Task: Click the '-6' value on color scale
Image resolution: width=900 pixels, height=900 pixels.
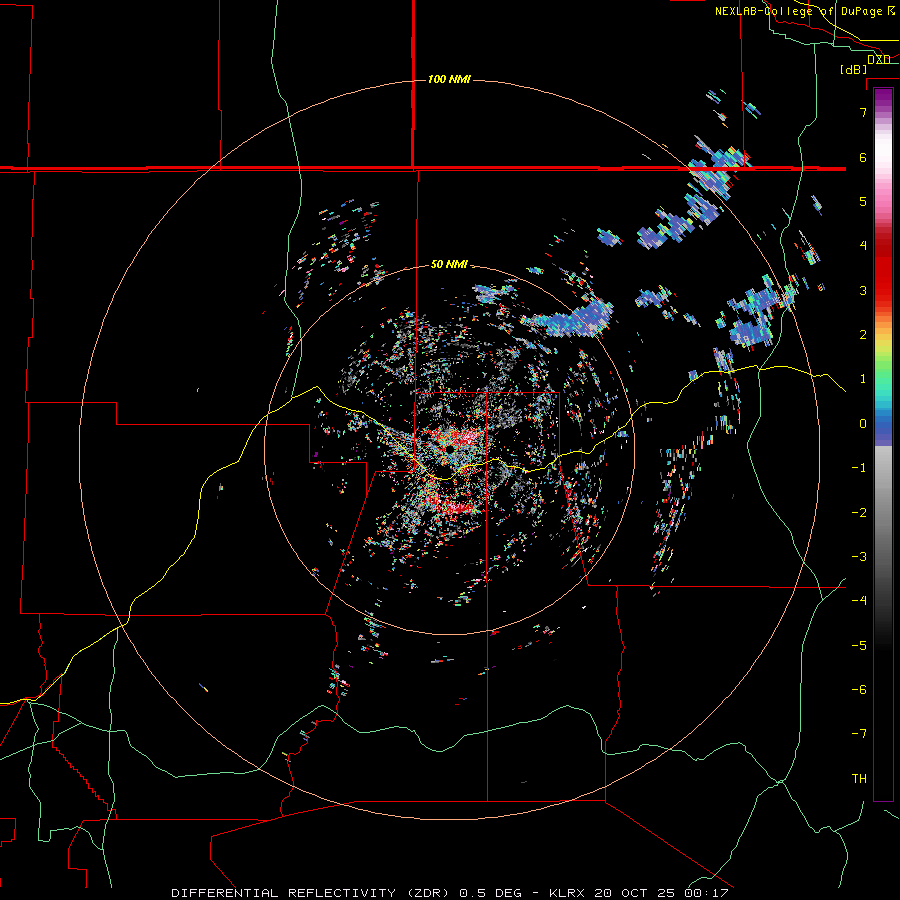Action: (x=859, y=690)
